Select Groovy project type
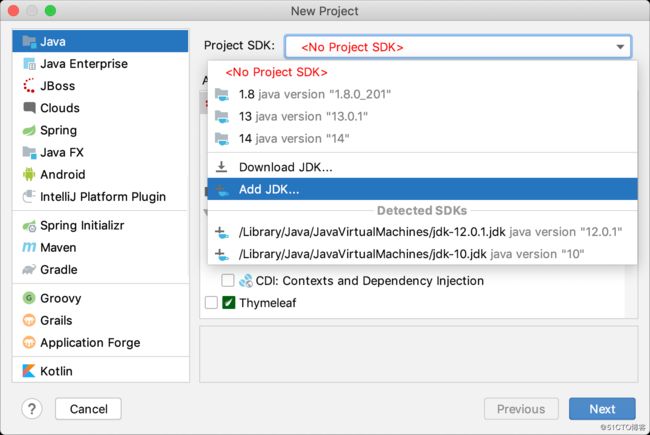650x435 pixels. (x=101, y=298)
